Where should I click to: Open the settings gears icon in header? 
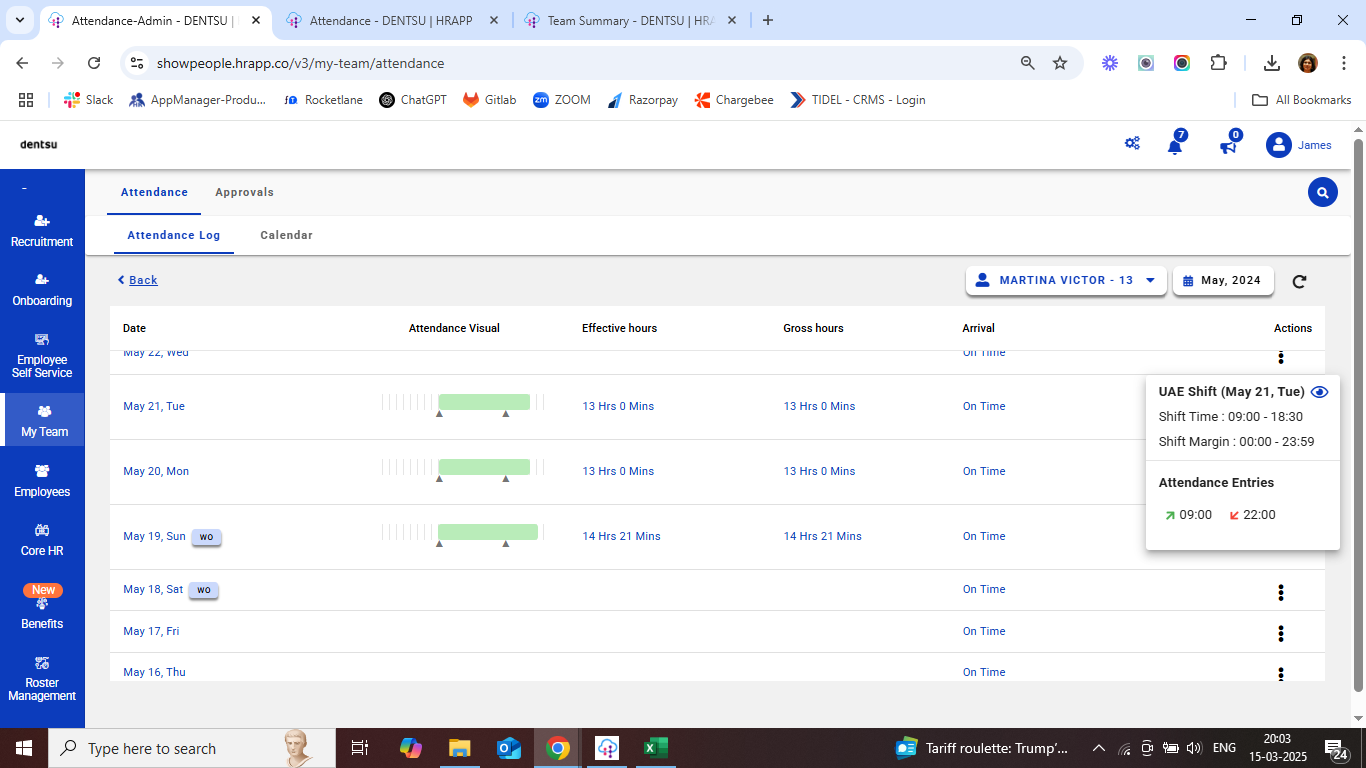pos(1132,144)
